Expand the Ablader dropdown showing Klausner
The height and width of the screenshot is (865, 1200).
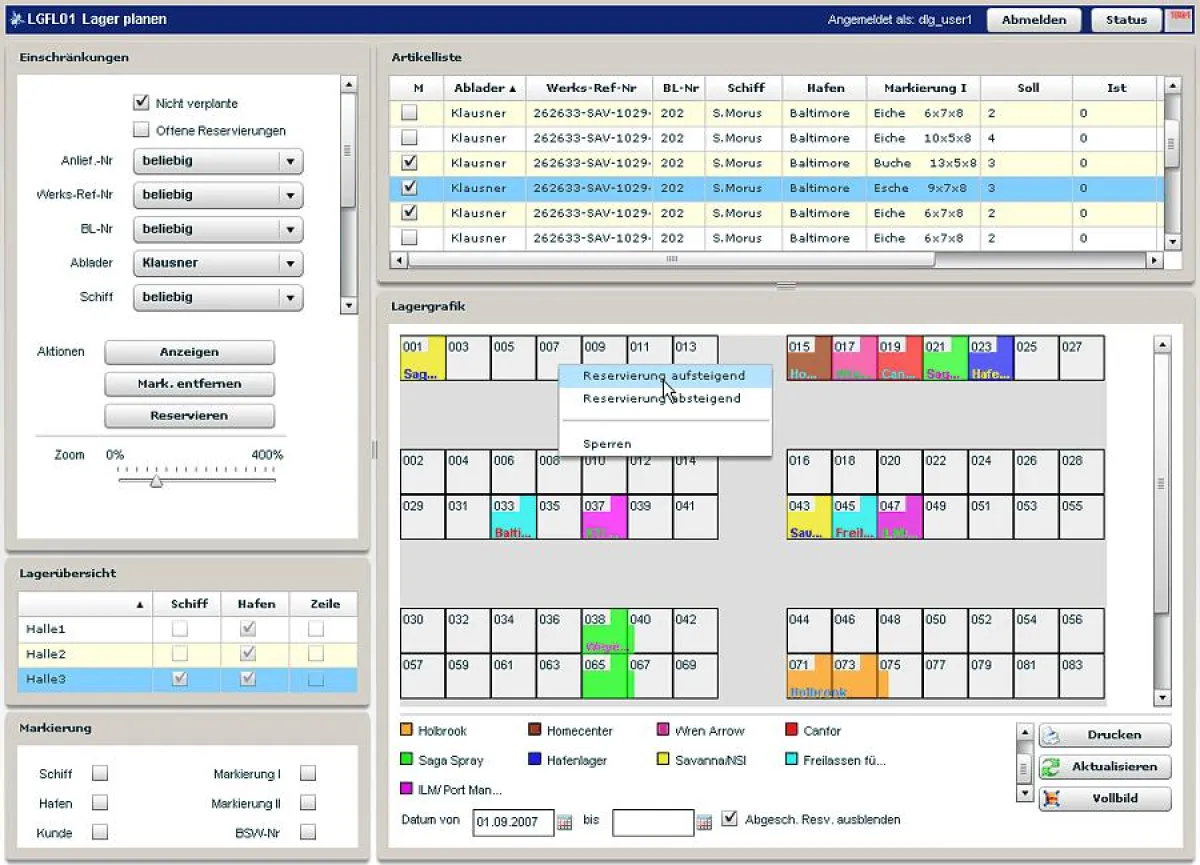tap(290, 263)
